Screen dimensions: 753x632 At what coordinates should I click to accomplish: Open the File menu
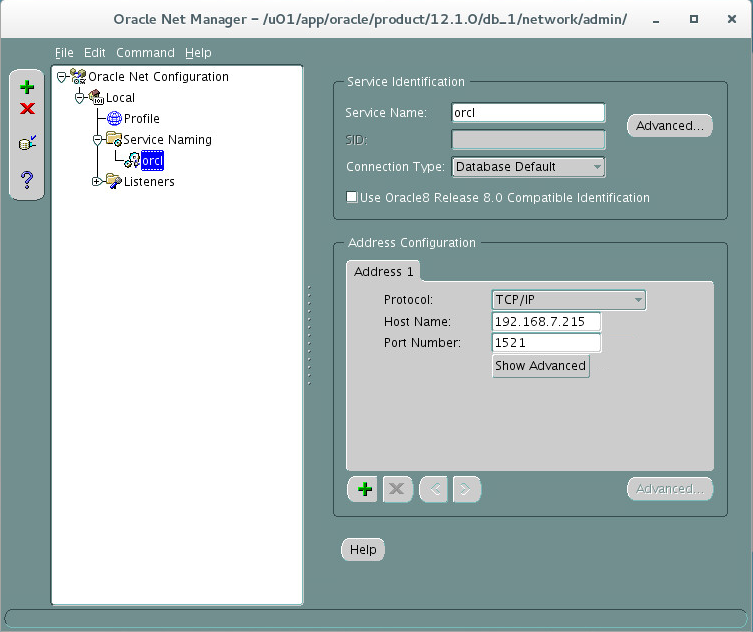pyautogui.click(x=64, y=52)
